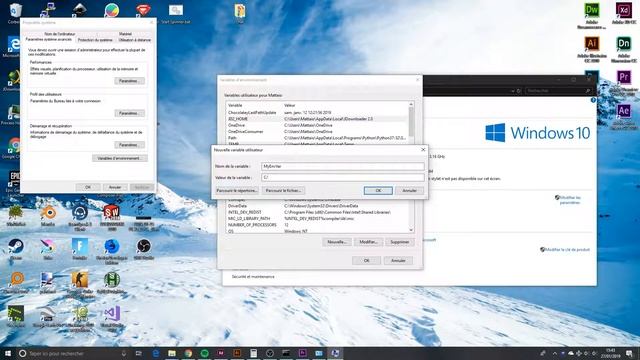Screen dimensions: 640x360
Task: Select the Path user variable row
Action: point(317,138)
